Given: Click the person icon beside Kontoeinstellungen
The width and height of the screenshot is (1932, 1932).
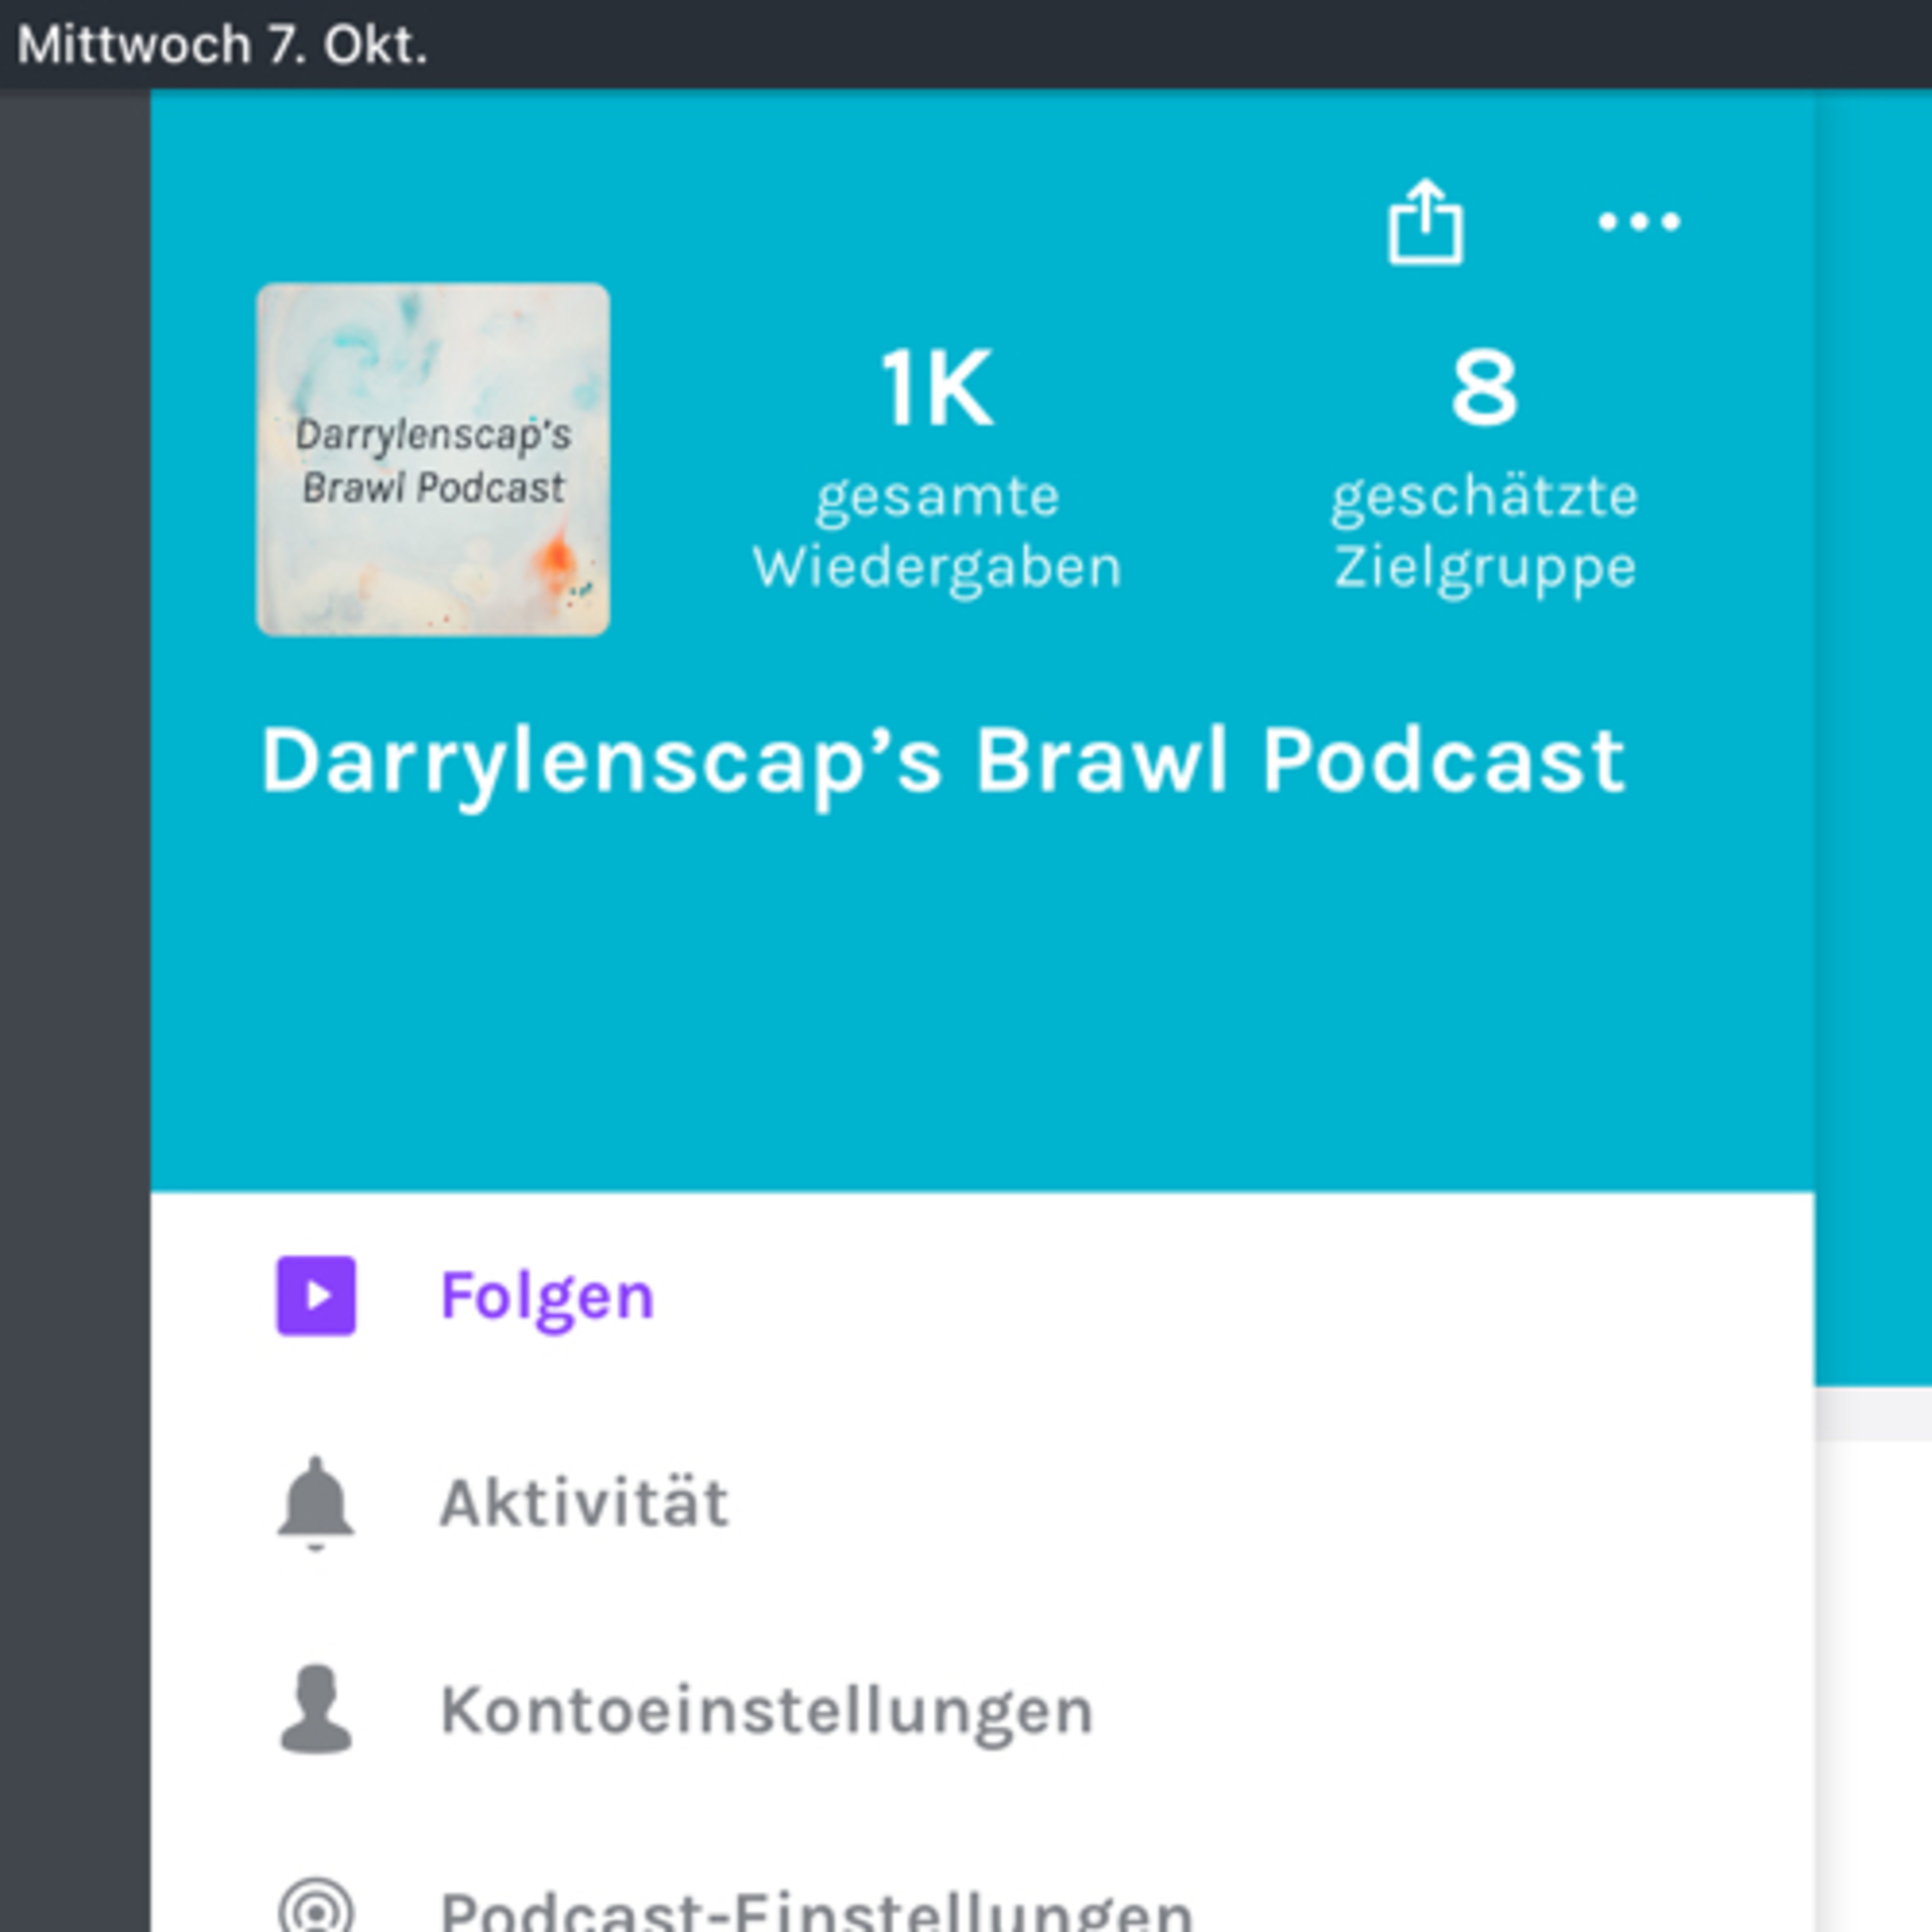Looking at the screenshot, I should (316, 1709).
